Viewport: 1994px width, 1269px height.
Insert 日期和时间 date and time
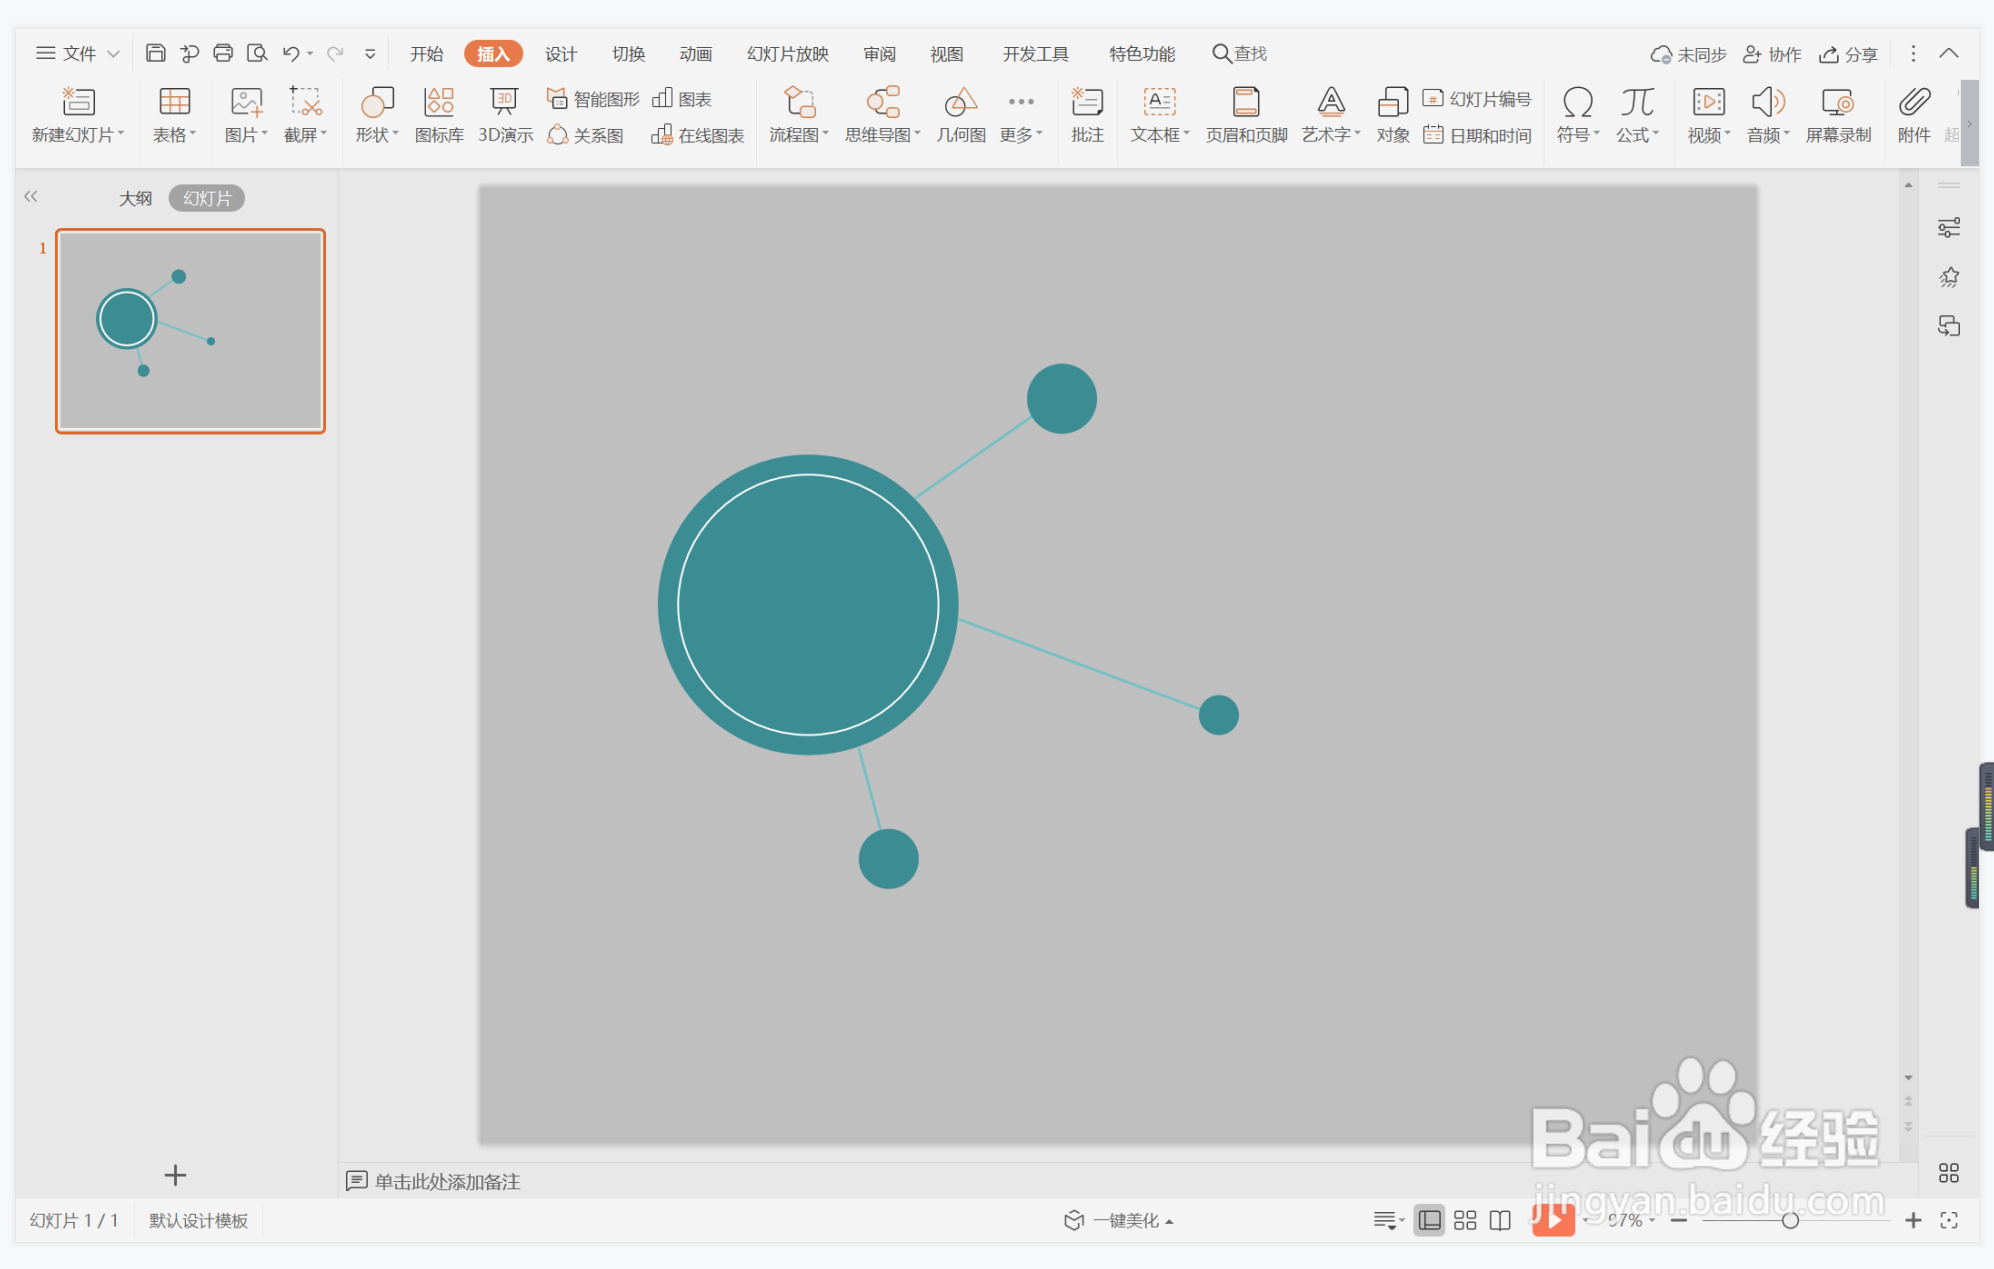1478,135
